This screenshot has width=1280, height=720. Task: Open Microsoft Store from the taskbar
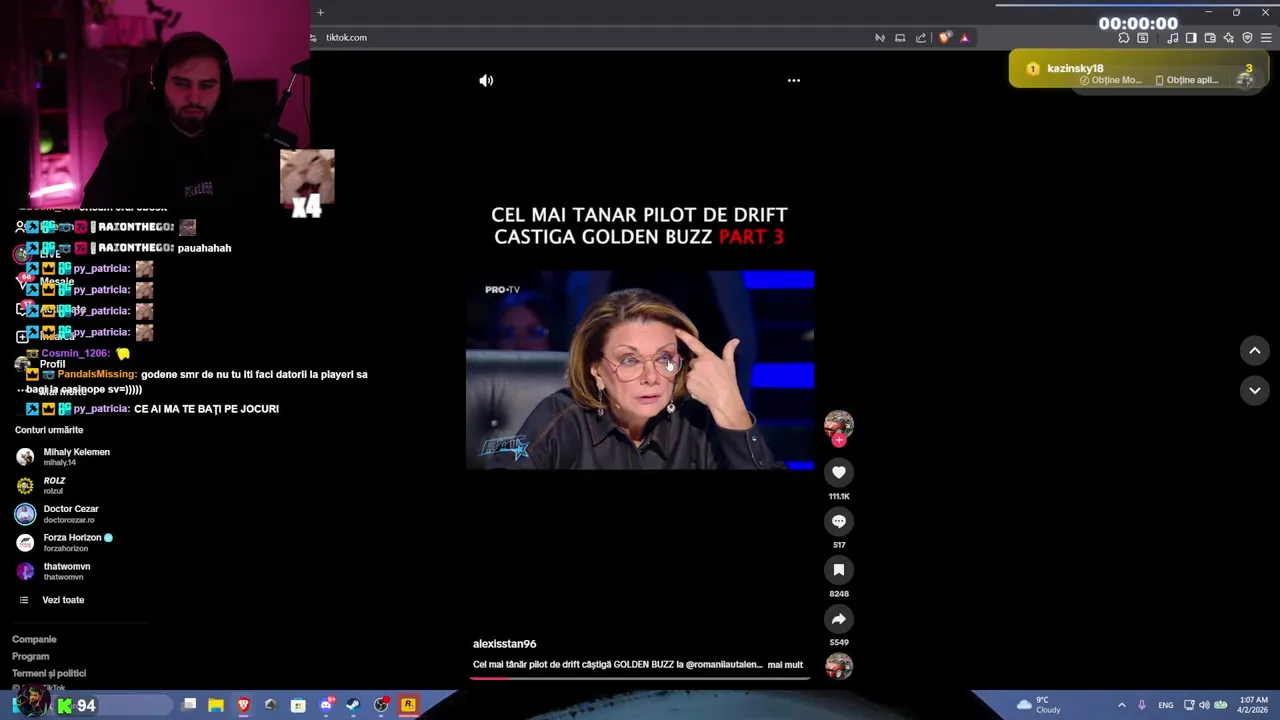click(x=298, y=705)
